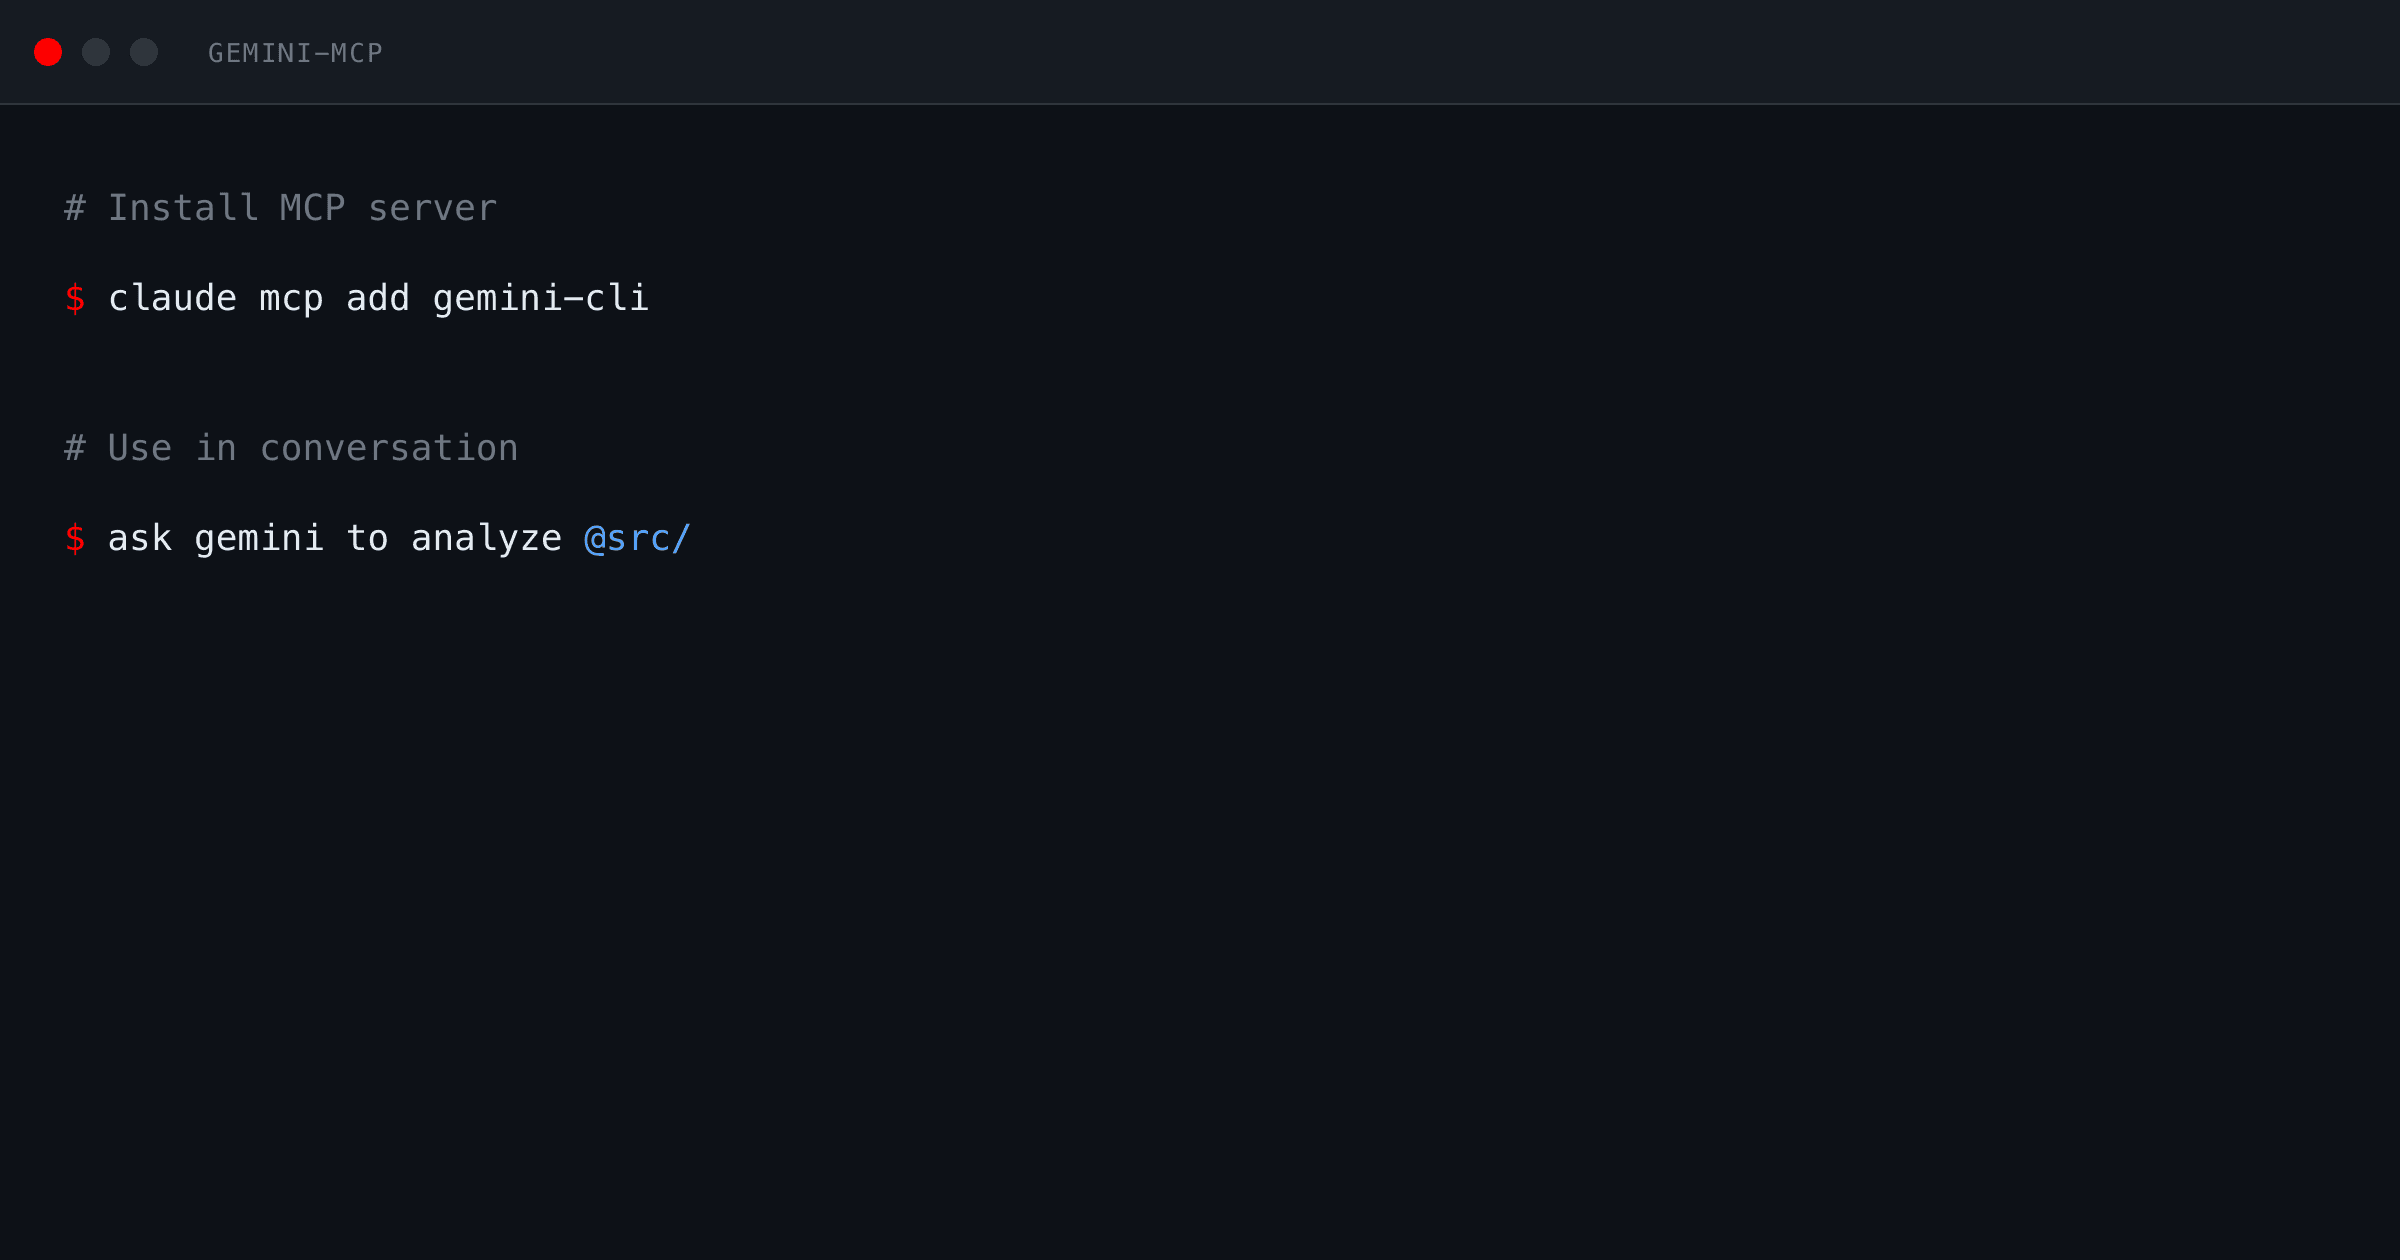Click the hash symbol before Use in conversation
This screenshot has height=1260, width=2400.
(x=73, y=447)
